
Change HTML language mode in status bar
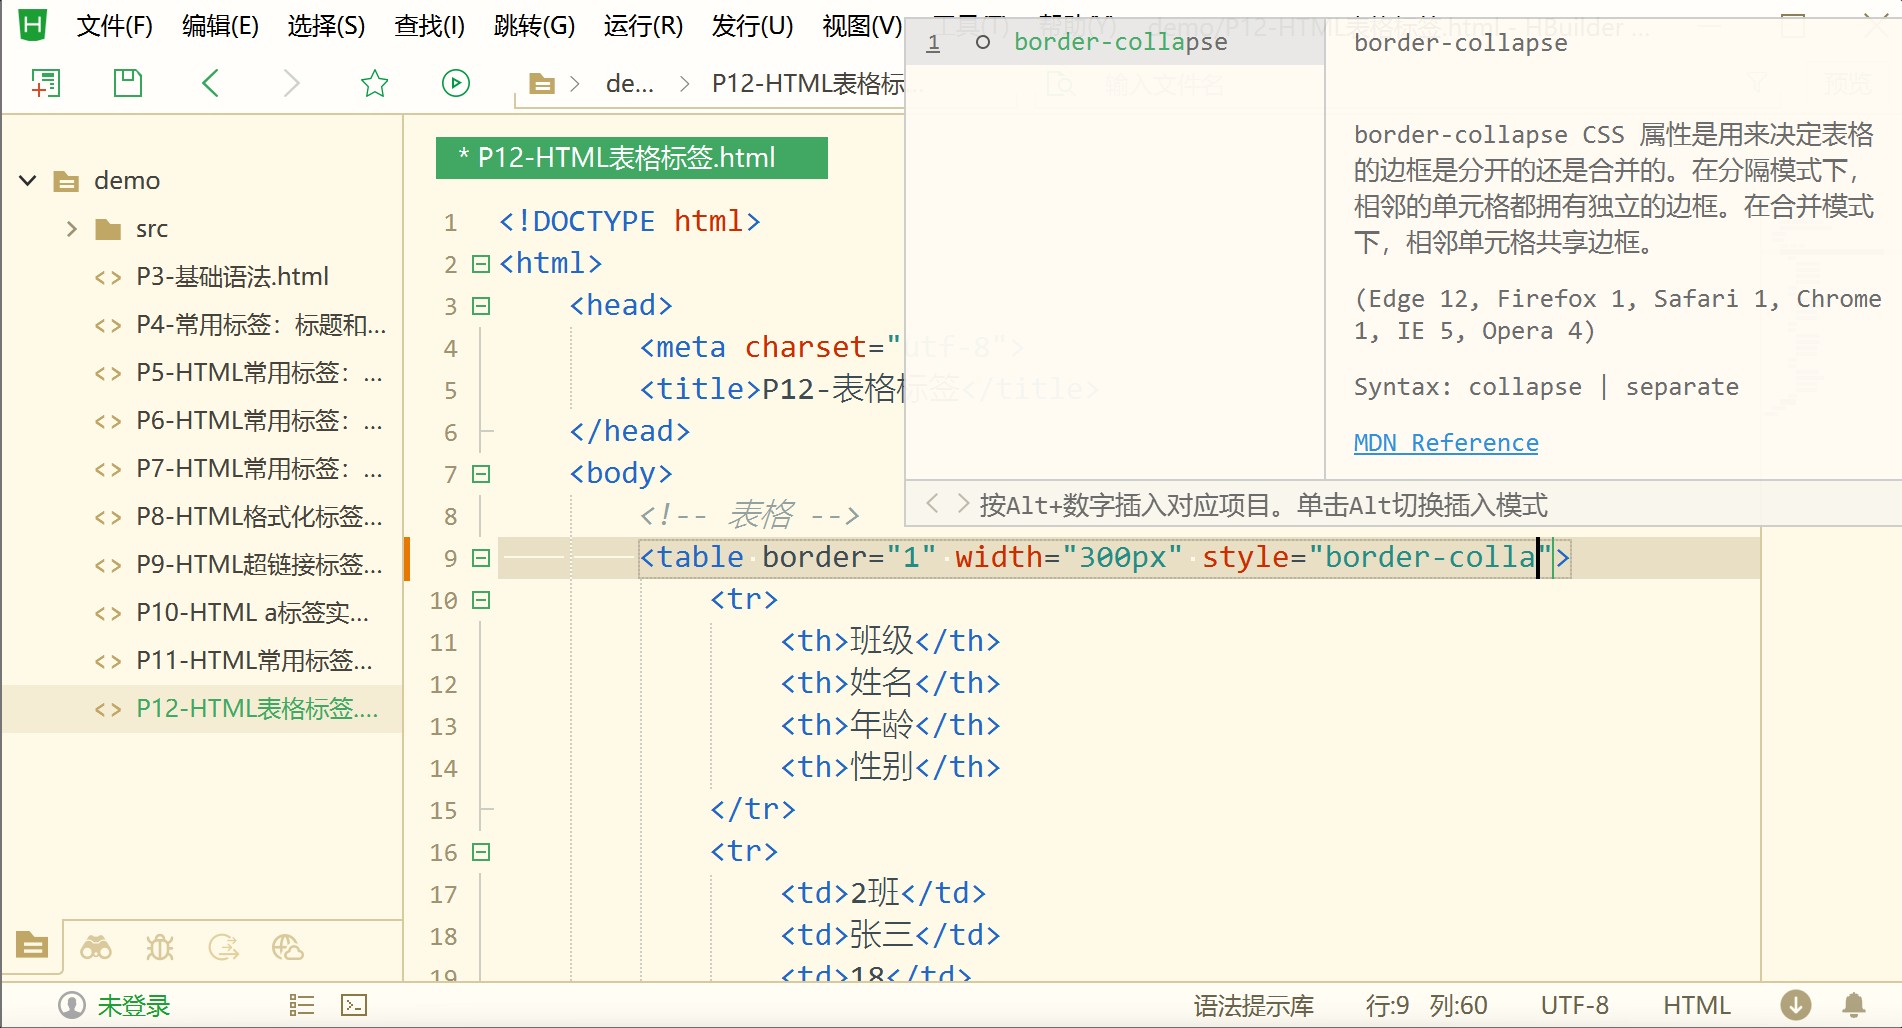click(1696, 1005)
